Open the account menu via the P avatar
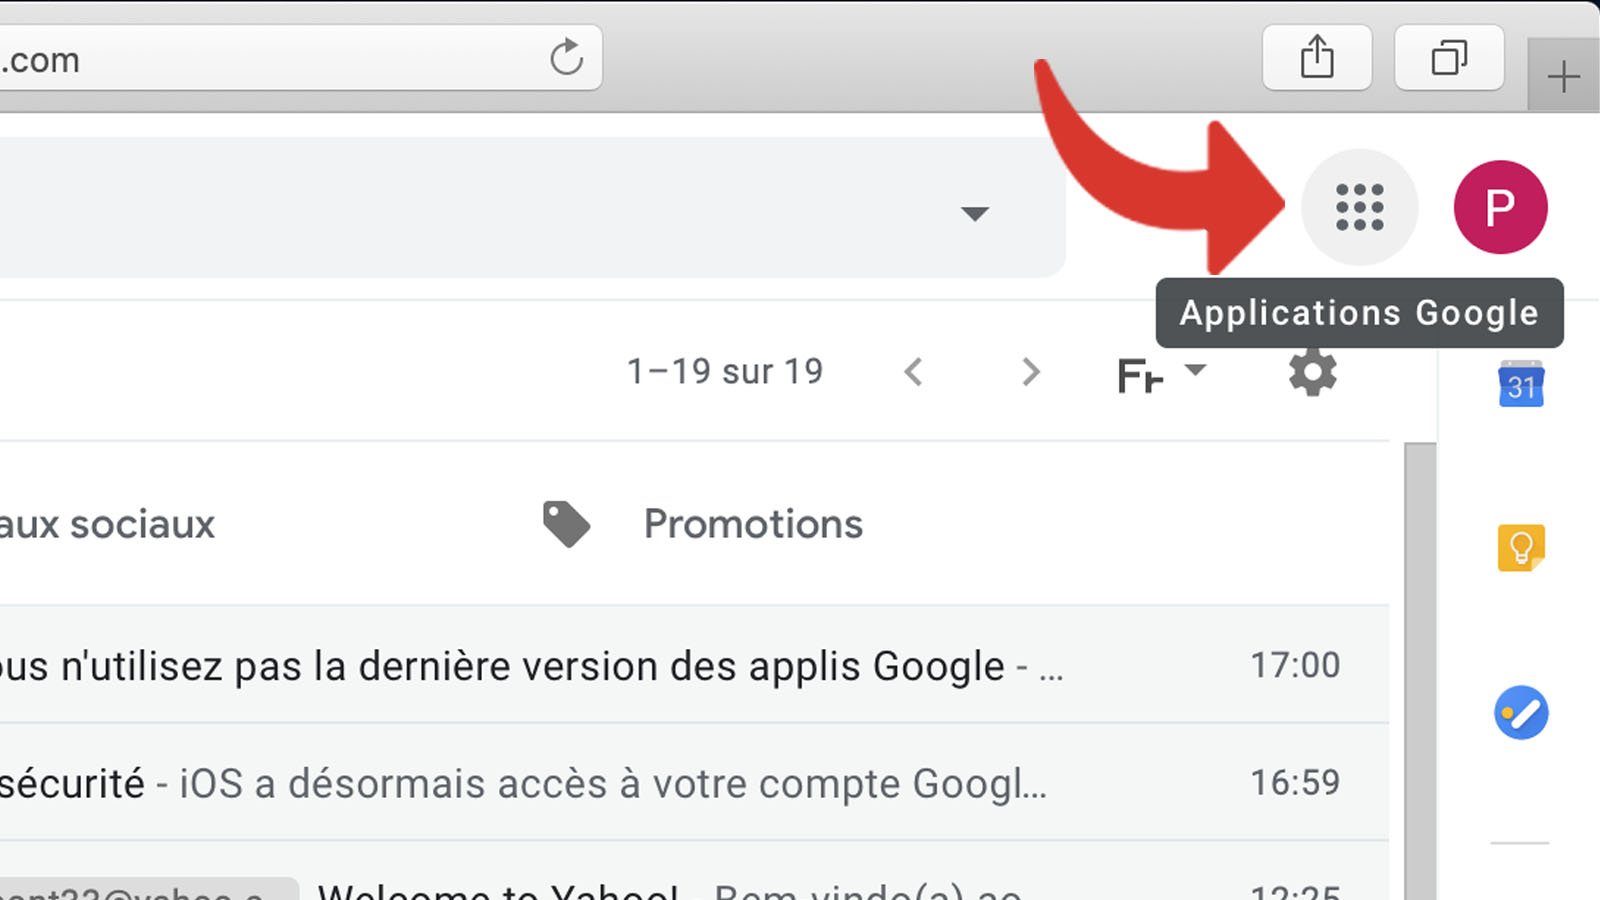 (1500, 207)
